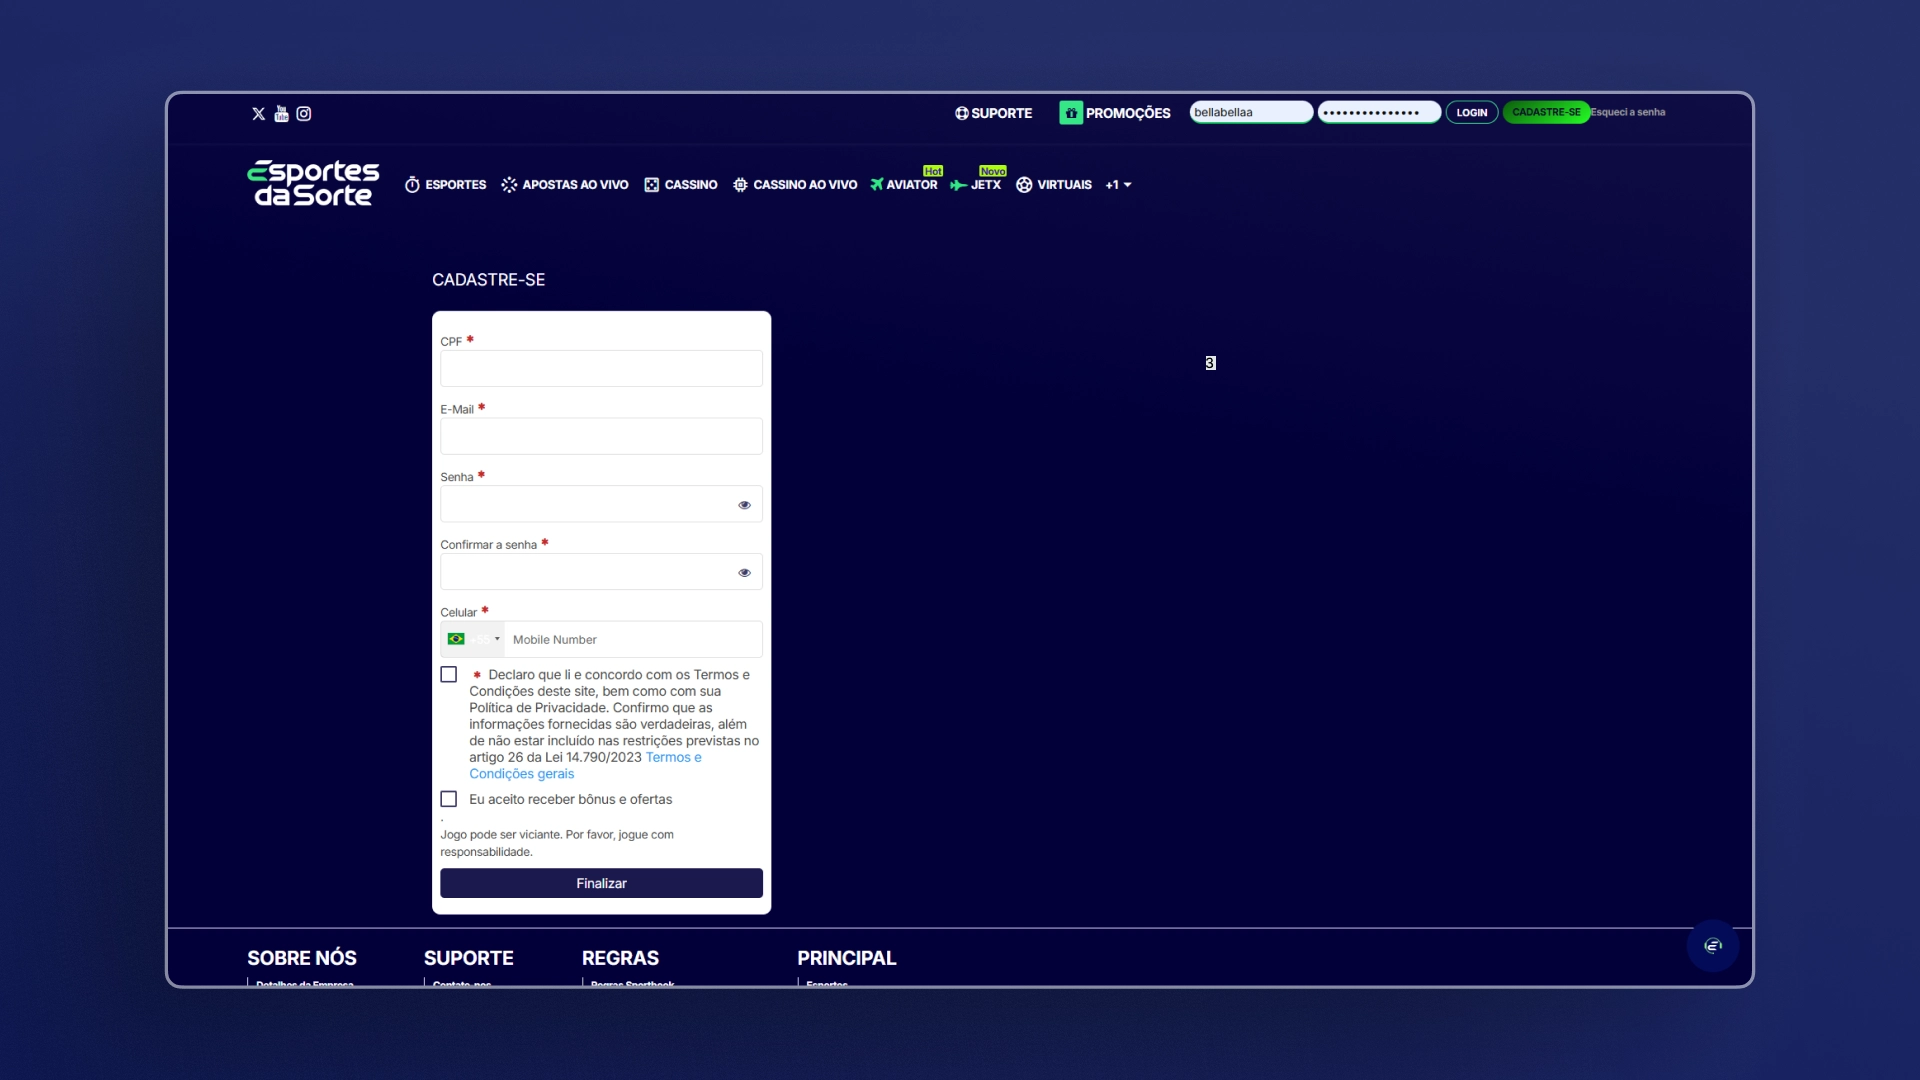Open the Brazil country code dropdown
The width and height of the screenshot is (1920, 1080).
[x=473, y=639]
